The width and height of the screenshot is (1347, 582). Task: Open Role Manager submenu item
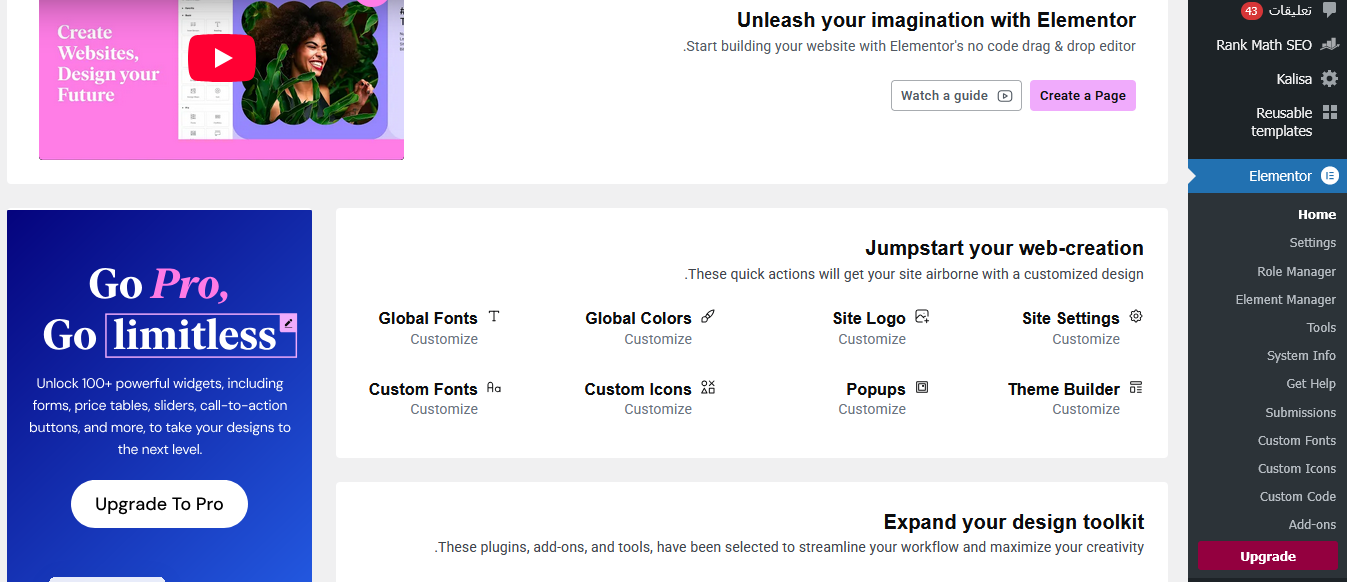[1296, 271]
